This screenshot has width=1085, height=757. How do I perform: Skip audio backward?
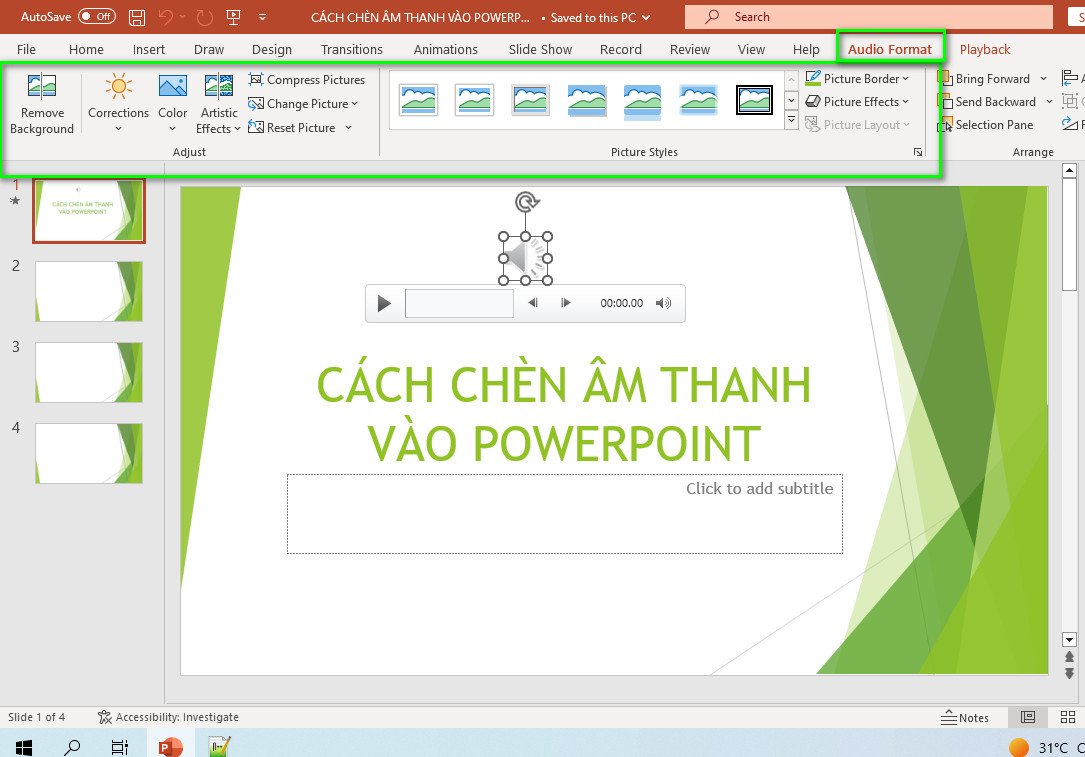(x=533, y=302)
